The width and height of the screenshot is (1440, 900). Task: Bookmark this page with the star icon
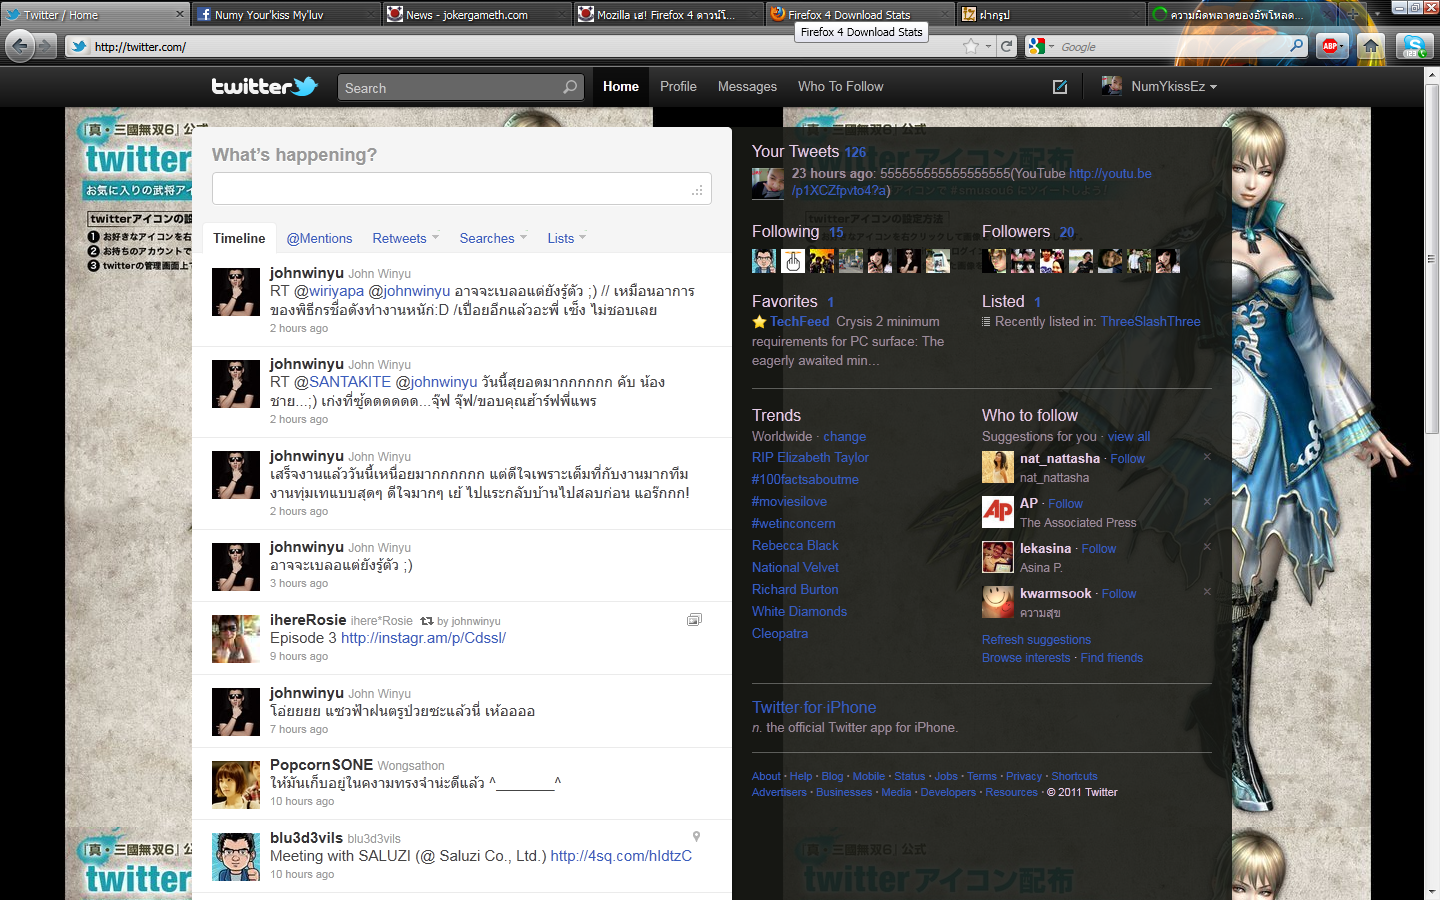[970, 46]
